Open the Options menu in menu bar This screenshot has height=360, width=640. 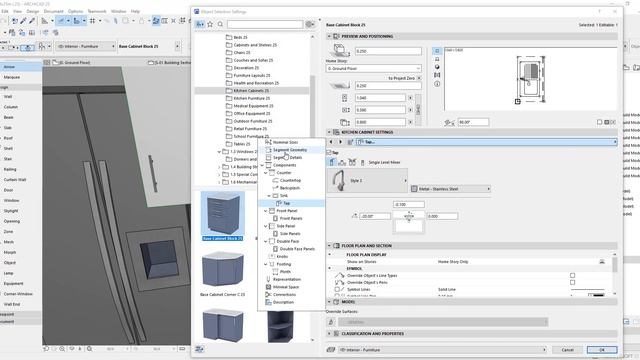(x=75, y=11)
